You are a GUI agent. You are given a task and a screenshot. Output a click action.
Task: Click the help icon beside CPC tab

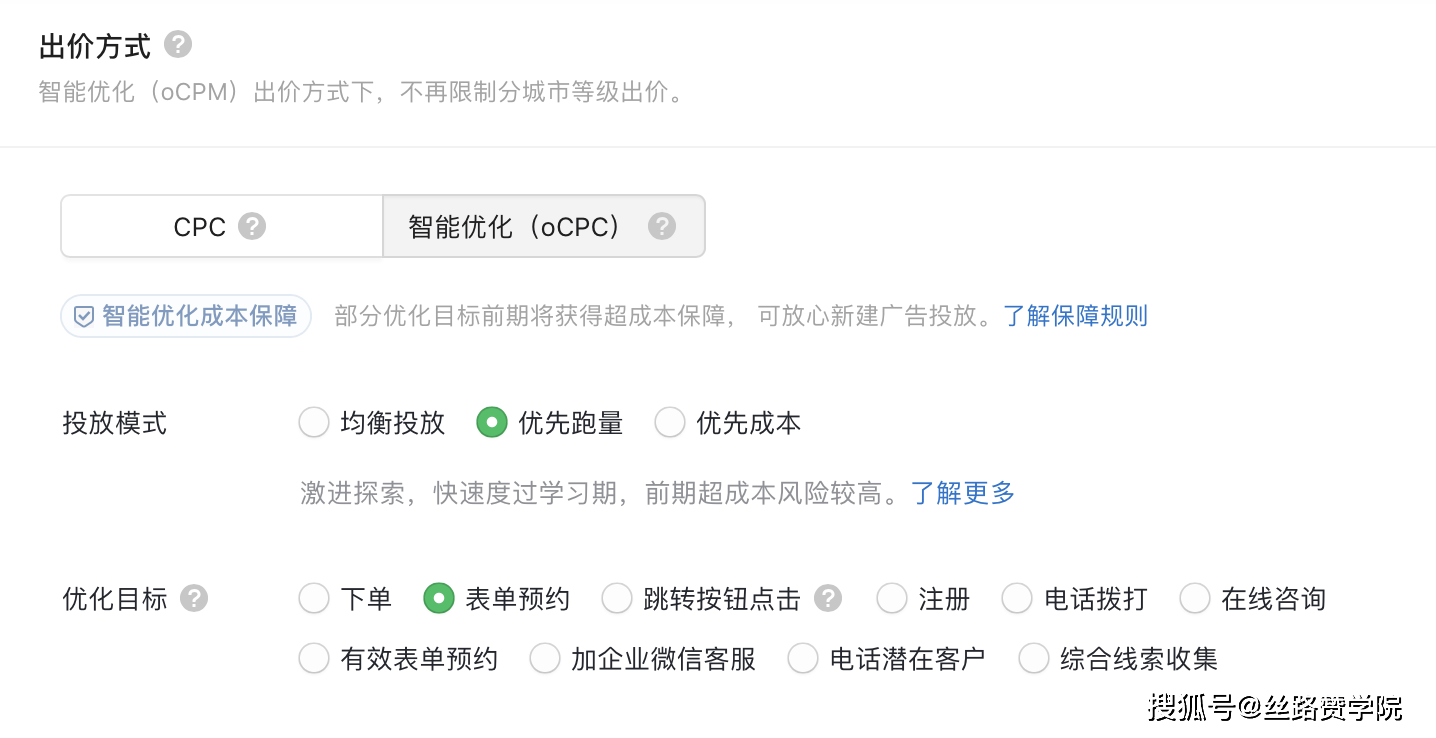click(252, 226)
